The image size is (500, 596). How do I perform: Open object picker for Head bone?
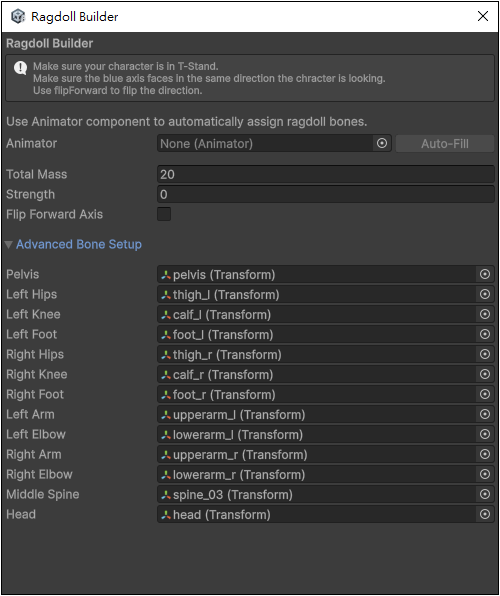tap(485, 514)
